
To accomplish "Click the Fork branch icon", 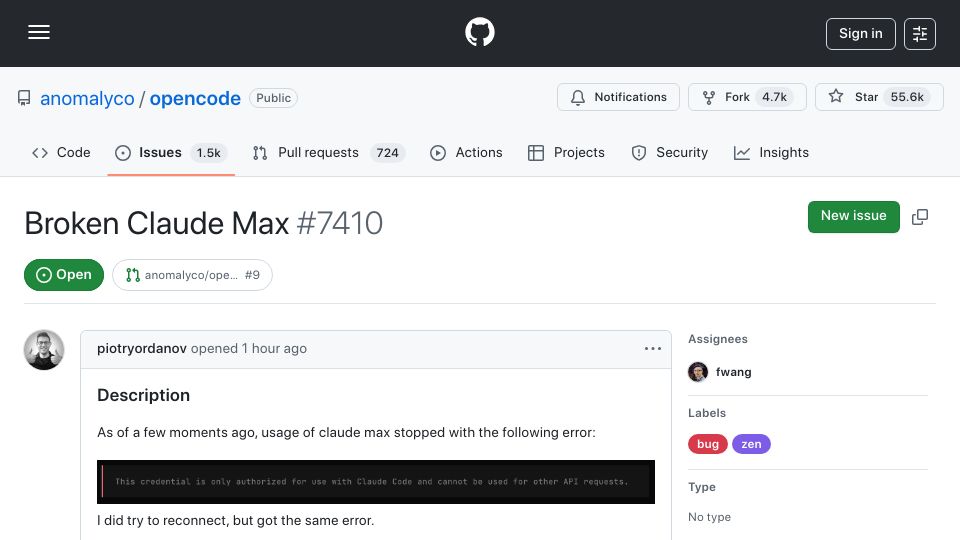I will coord(708,97).
